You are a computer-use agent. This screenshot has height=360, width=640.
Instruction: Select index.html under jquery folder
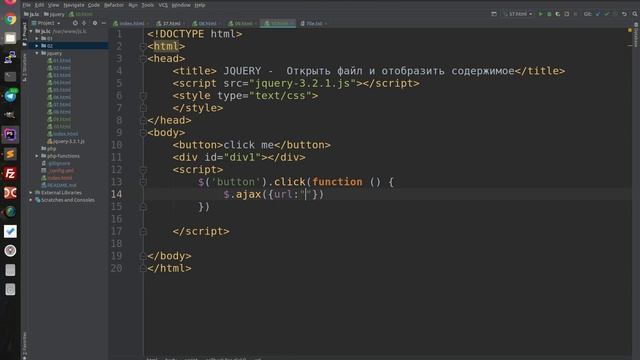(x=62, y=134)
